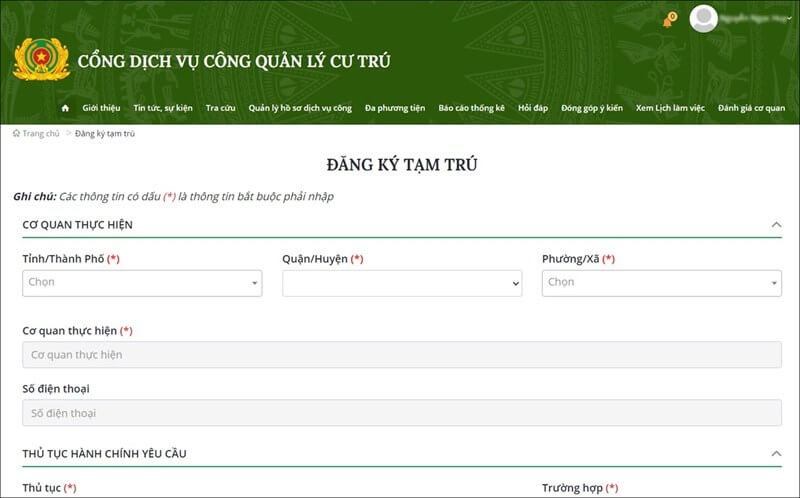
Task: Open the Hỏi đáp menu
Action: 533,108
